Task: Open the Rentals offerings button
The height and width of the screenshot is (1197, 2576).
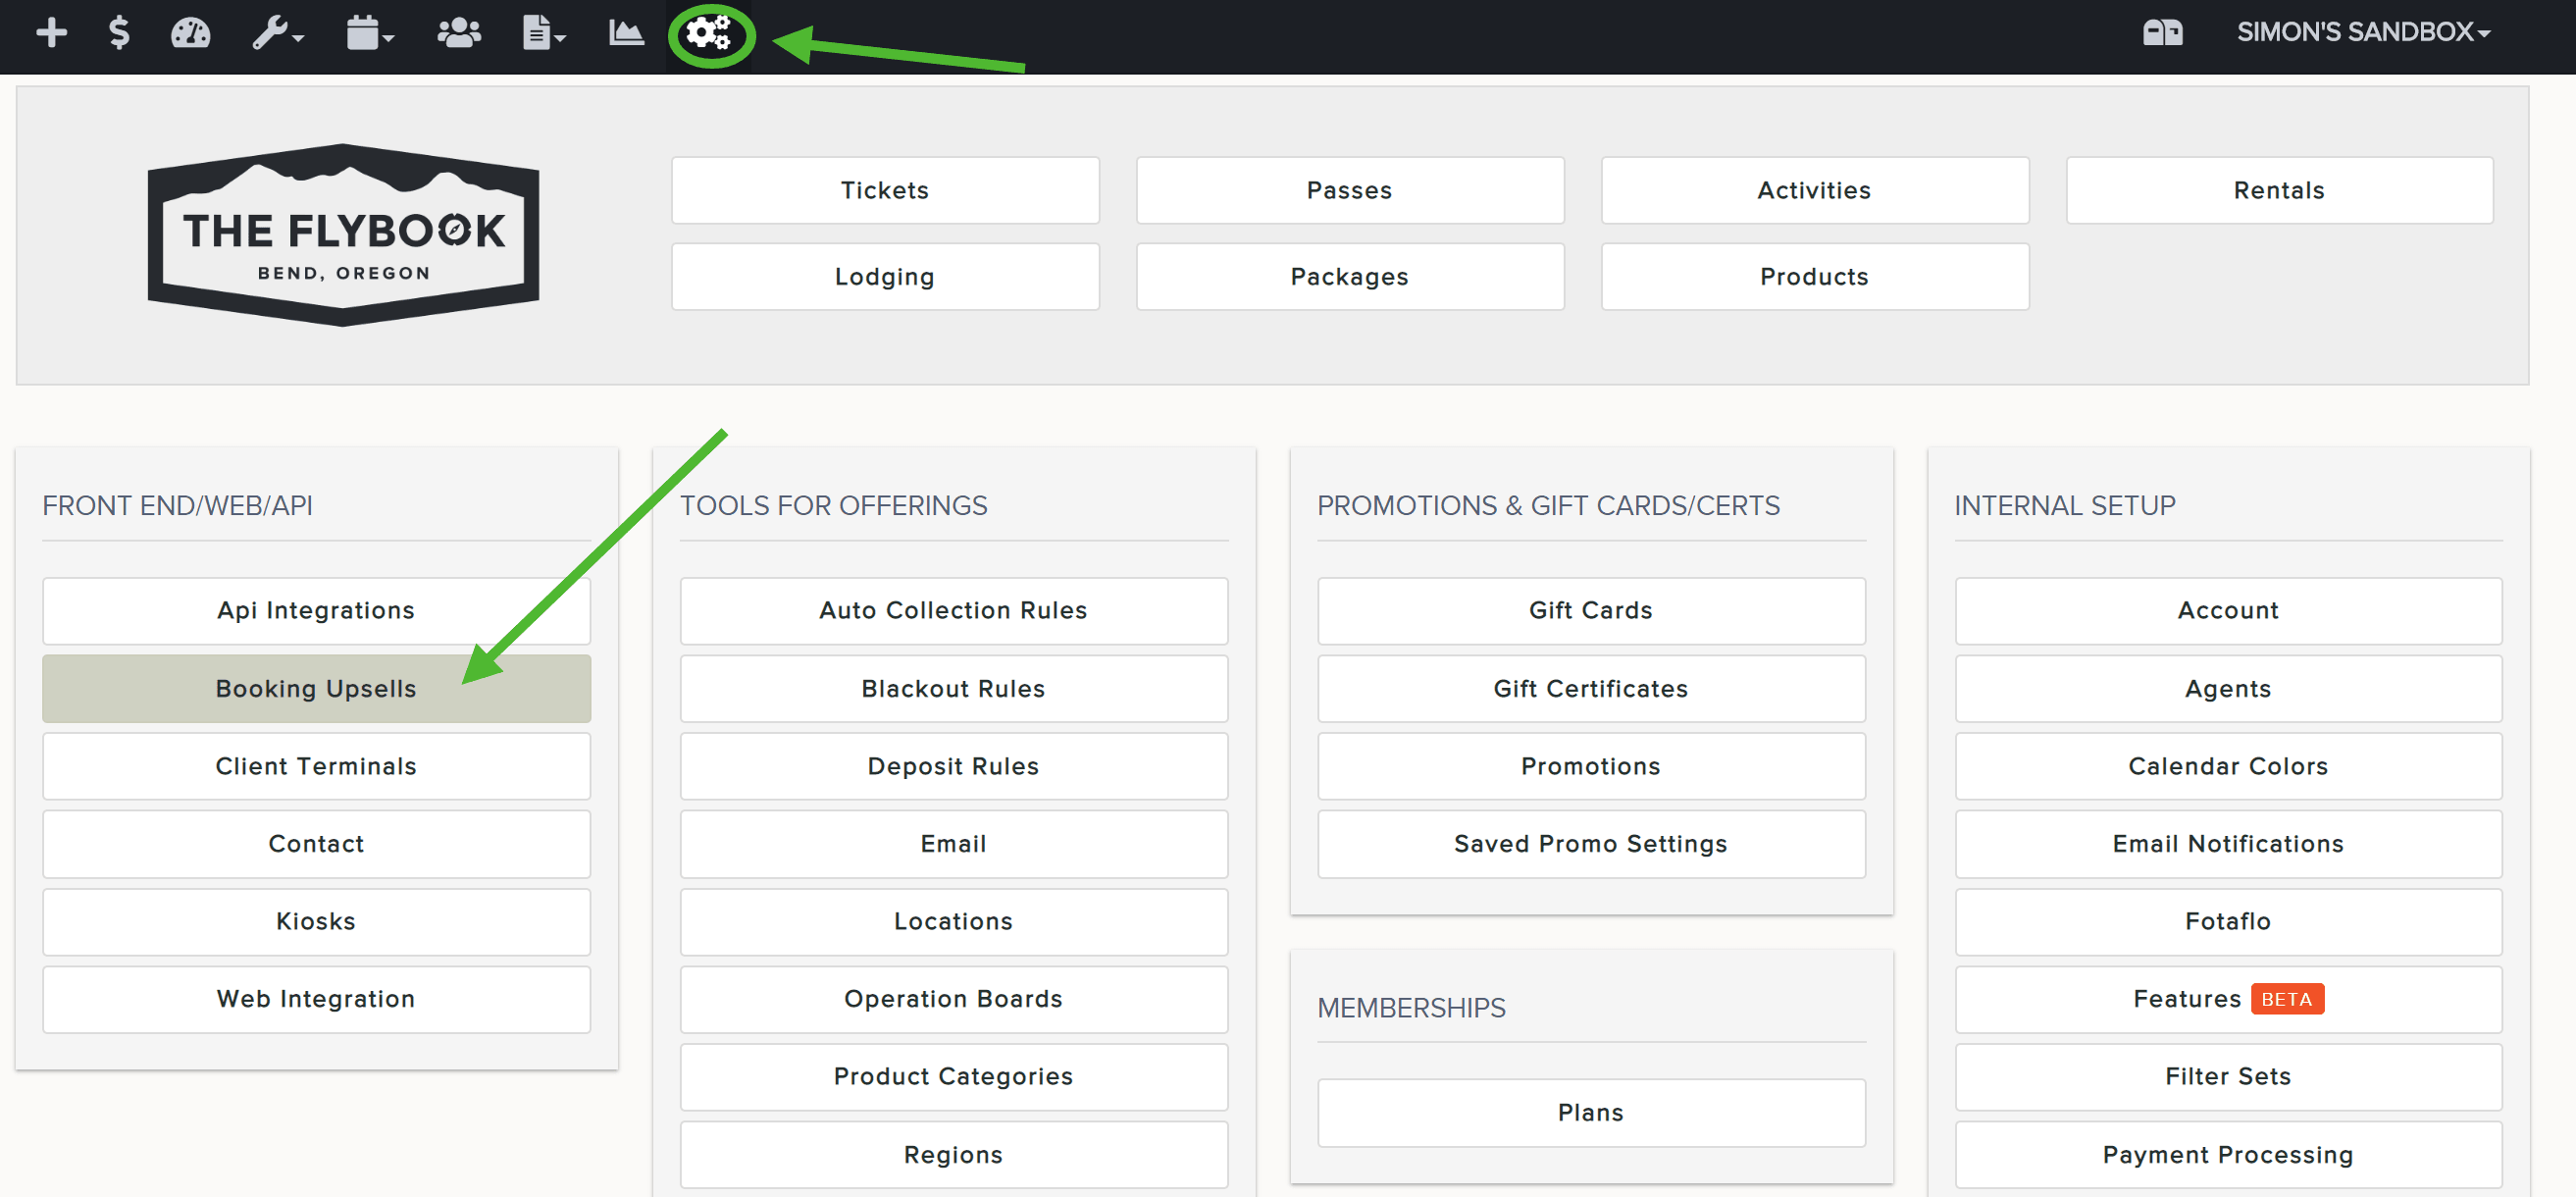Action: click(2279, 190)
